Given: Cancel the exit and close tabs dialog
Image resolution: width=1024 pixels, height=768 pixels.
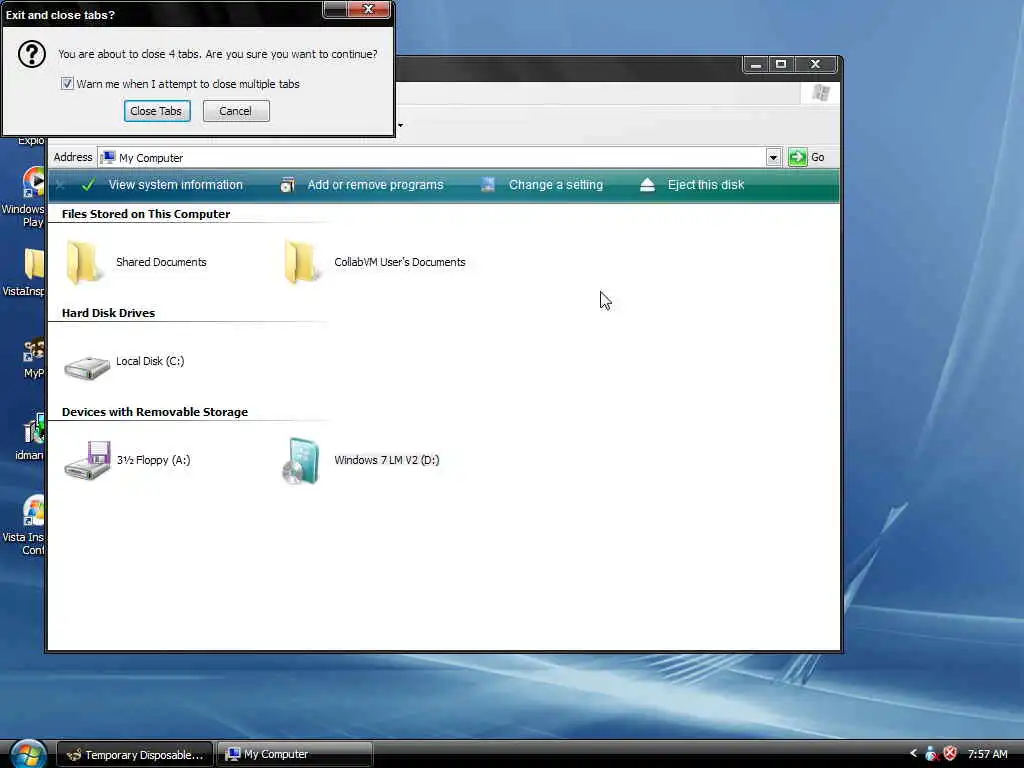Looking at the screenshot, I should tap(236, 111).
